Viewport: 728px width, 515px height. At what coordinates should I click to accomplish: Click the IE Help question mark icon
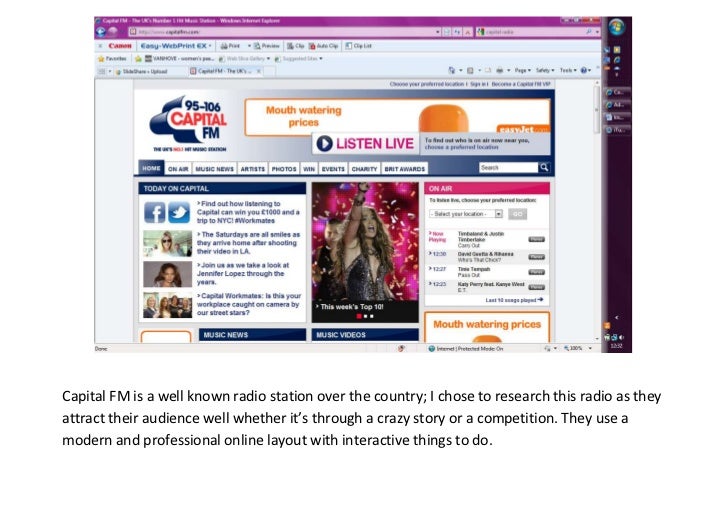coord(584,71)
